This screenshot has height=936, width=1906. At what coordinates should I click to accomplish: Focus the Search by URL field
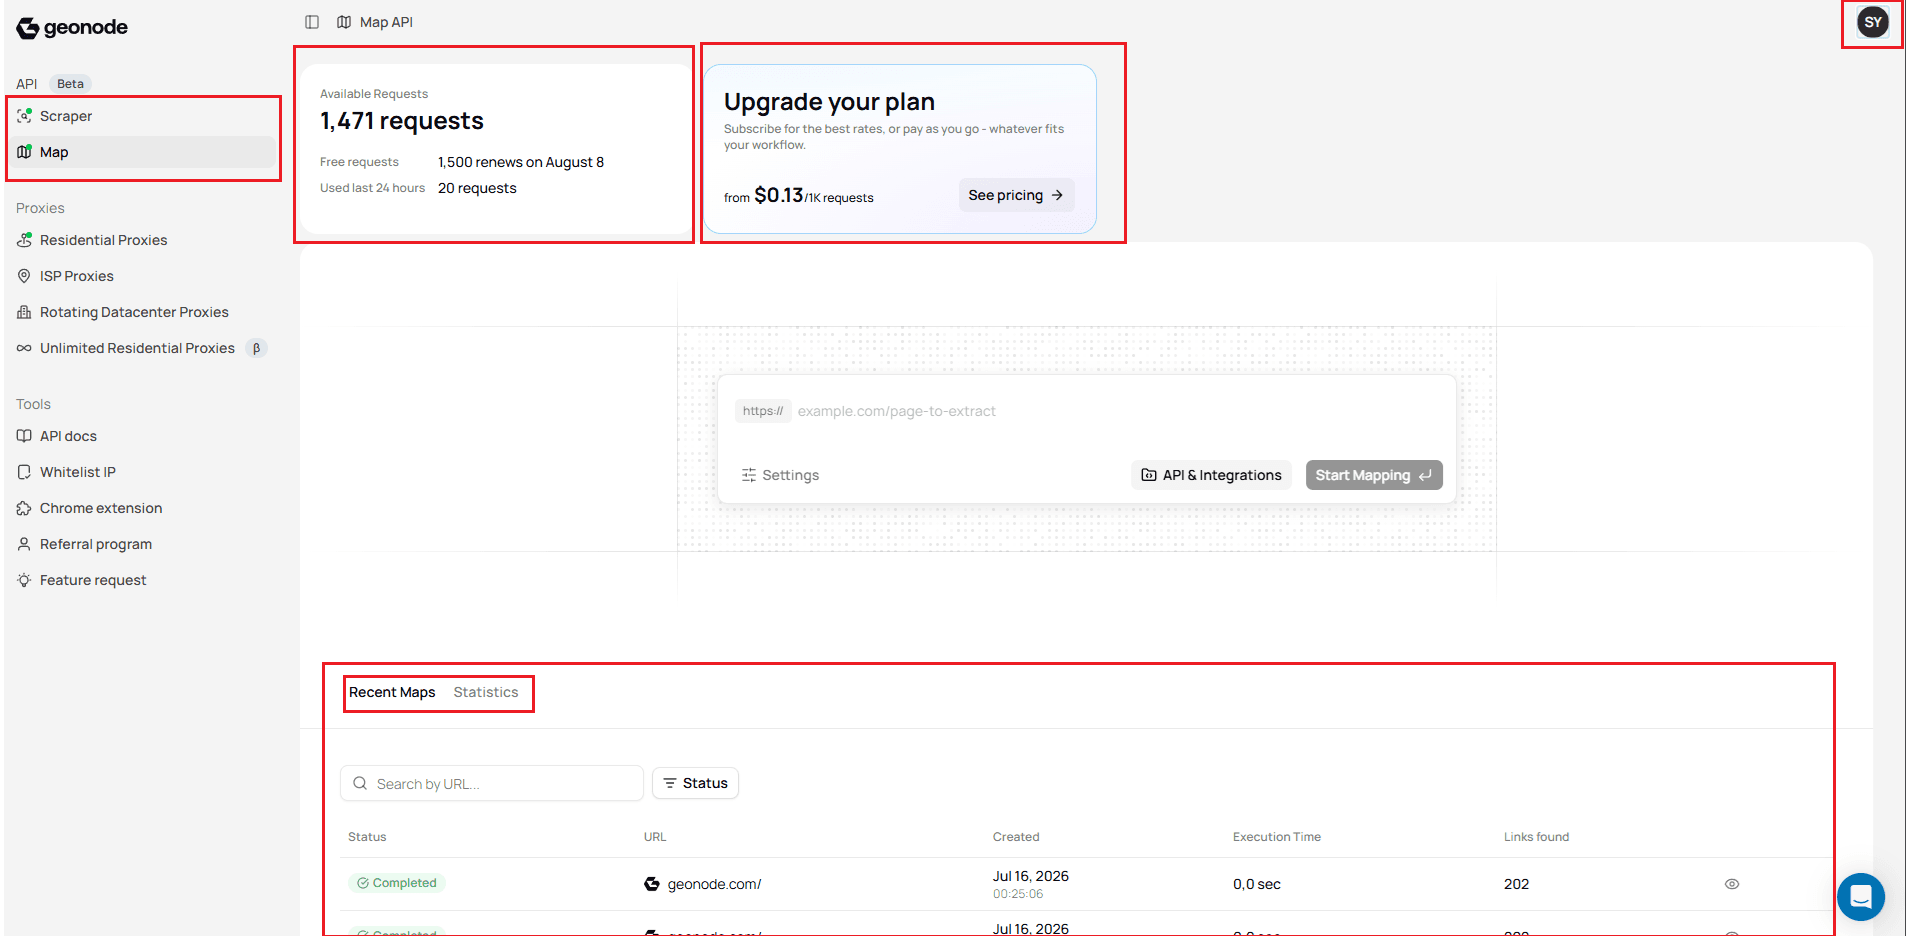click(x=492, y=783)
